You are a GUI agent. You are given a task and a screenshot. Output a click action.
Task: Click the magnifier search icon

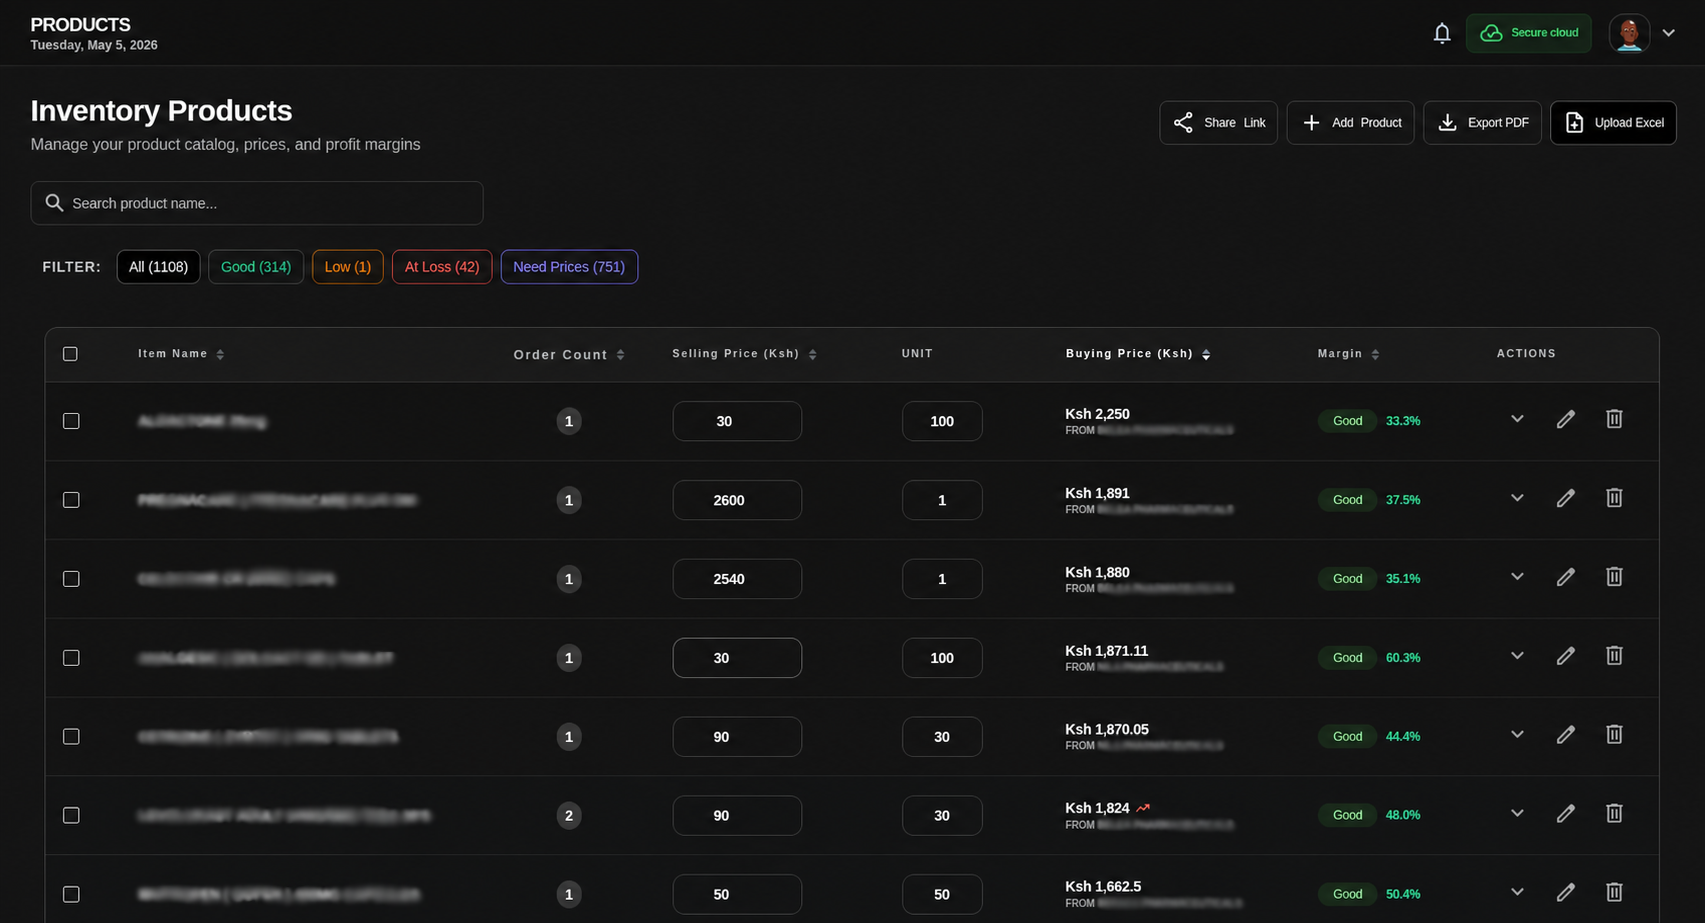pos(54,203)
